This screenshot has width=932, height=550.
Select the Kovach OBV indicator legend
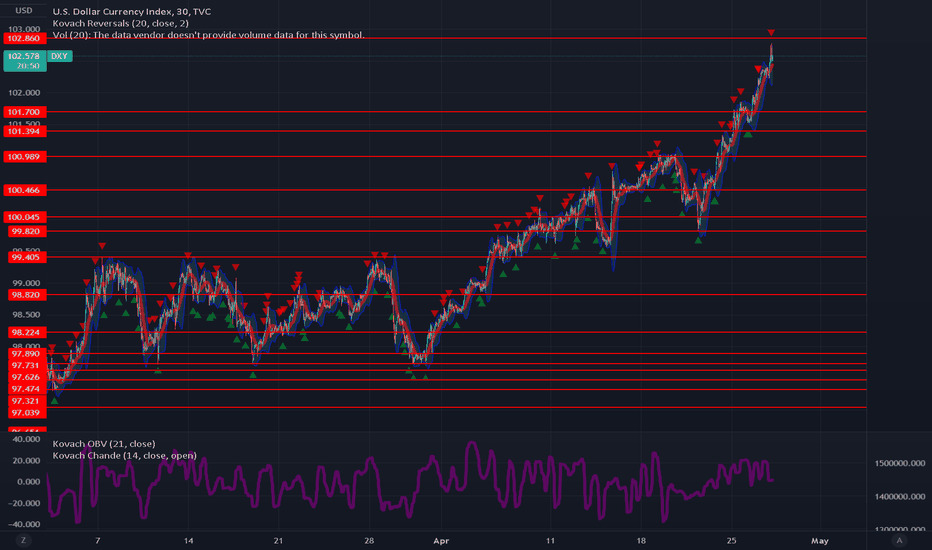[x=104, y=444]
